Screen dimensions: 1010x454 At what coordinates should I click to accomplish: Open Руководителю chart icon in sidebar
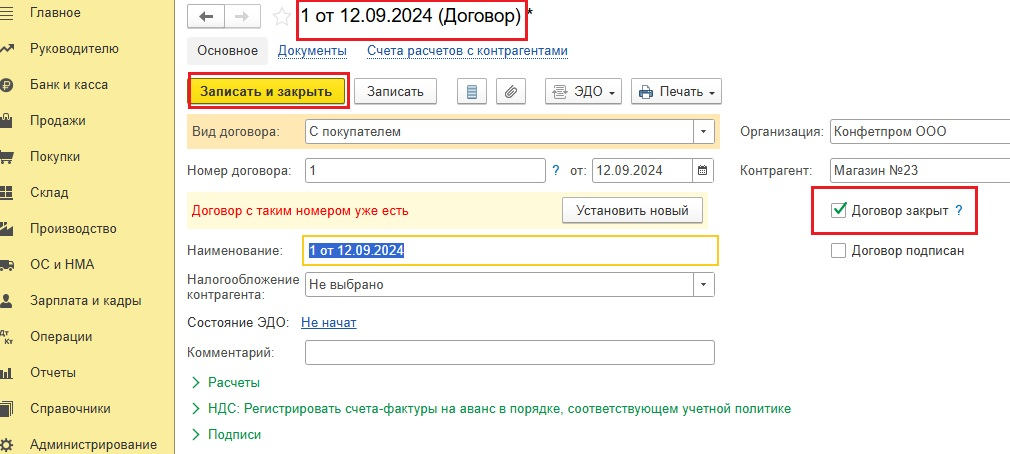(x=6, y=49)
